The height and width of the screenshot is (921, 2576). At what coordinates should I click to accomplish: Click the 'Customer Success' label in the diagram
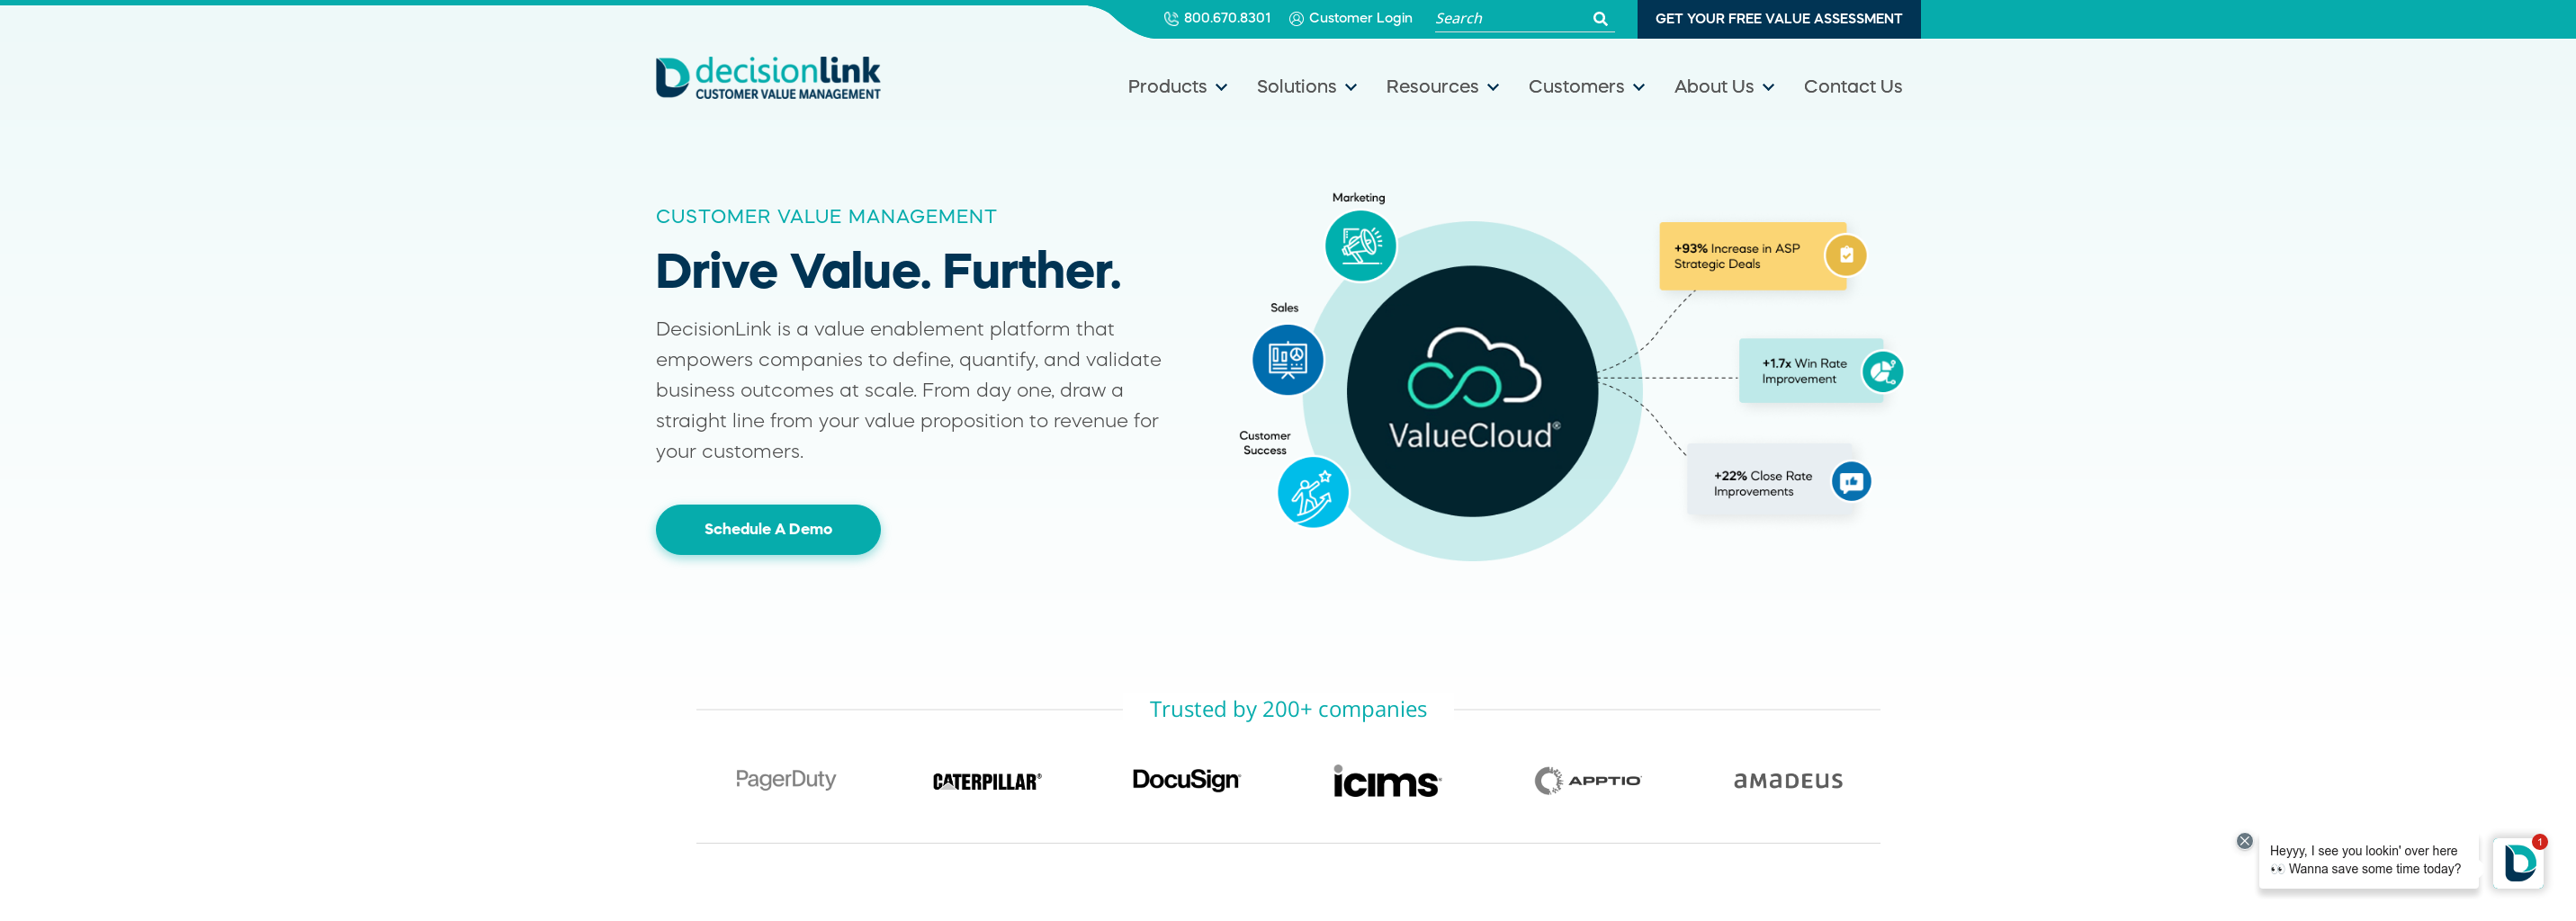1264,443
